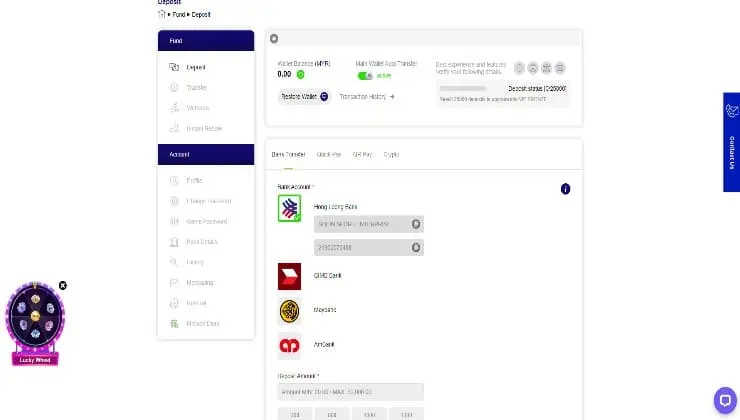Open Deposit in the Fund sidebar
Viewport: 740px width, 420px height.
[x=195, y=67]
